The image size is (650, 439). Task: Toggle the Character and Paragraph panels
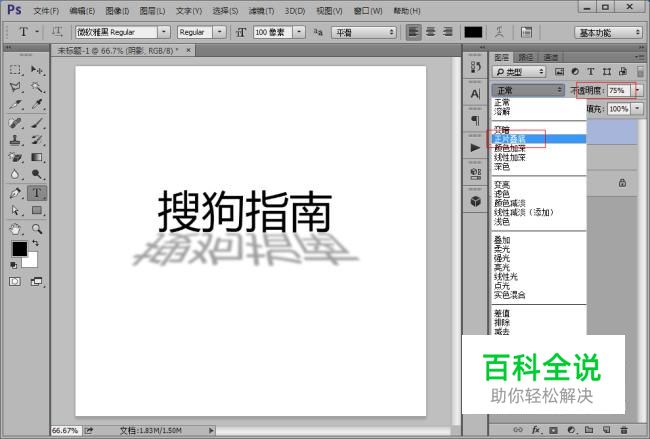[526, 32]
